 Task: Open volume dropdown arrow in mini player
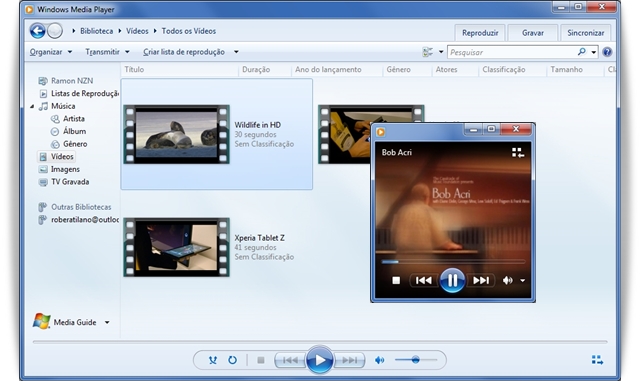pos(522,281)
